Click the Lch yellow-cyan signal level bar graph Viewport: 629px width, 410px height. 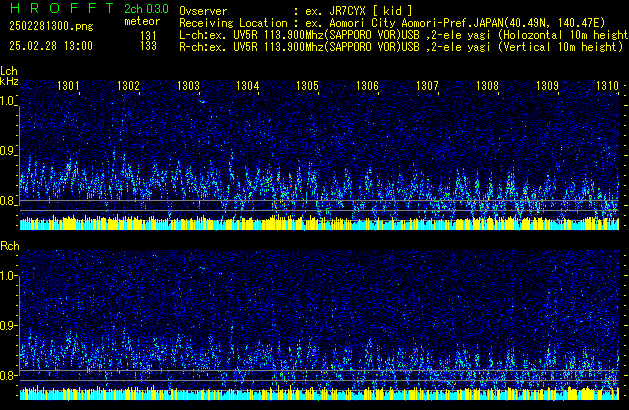[319, 223]
